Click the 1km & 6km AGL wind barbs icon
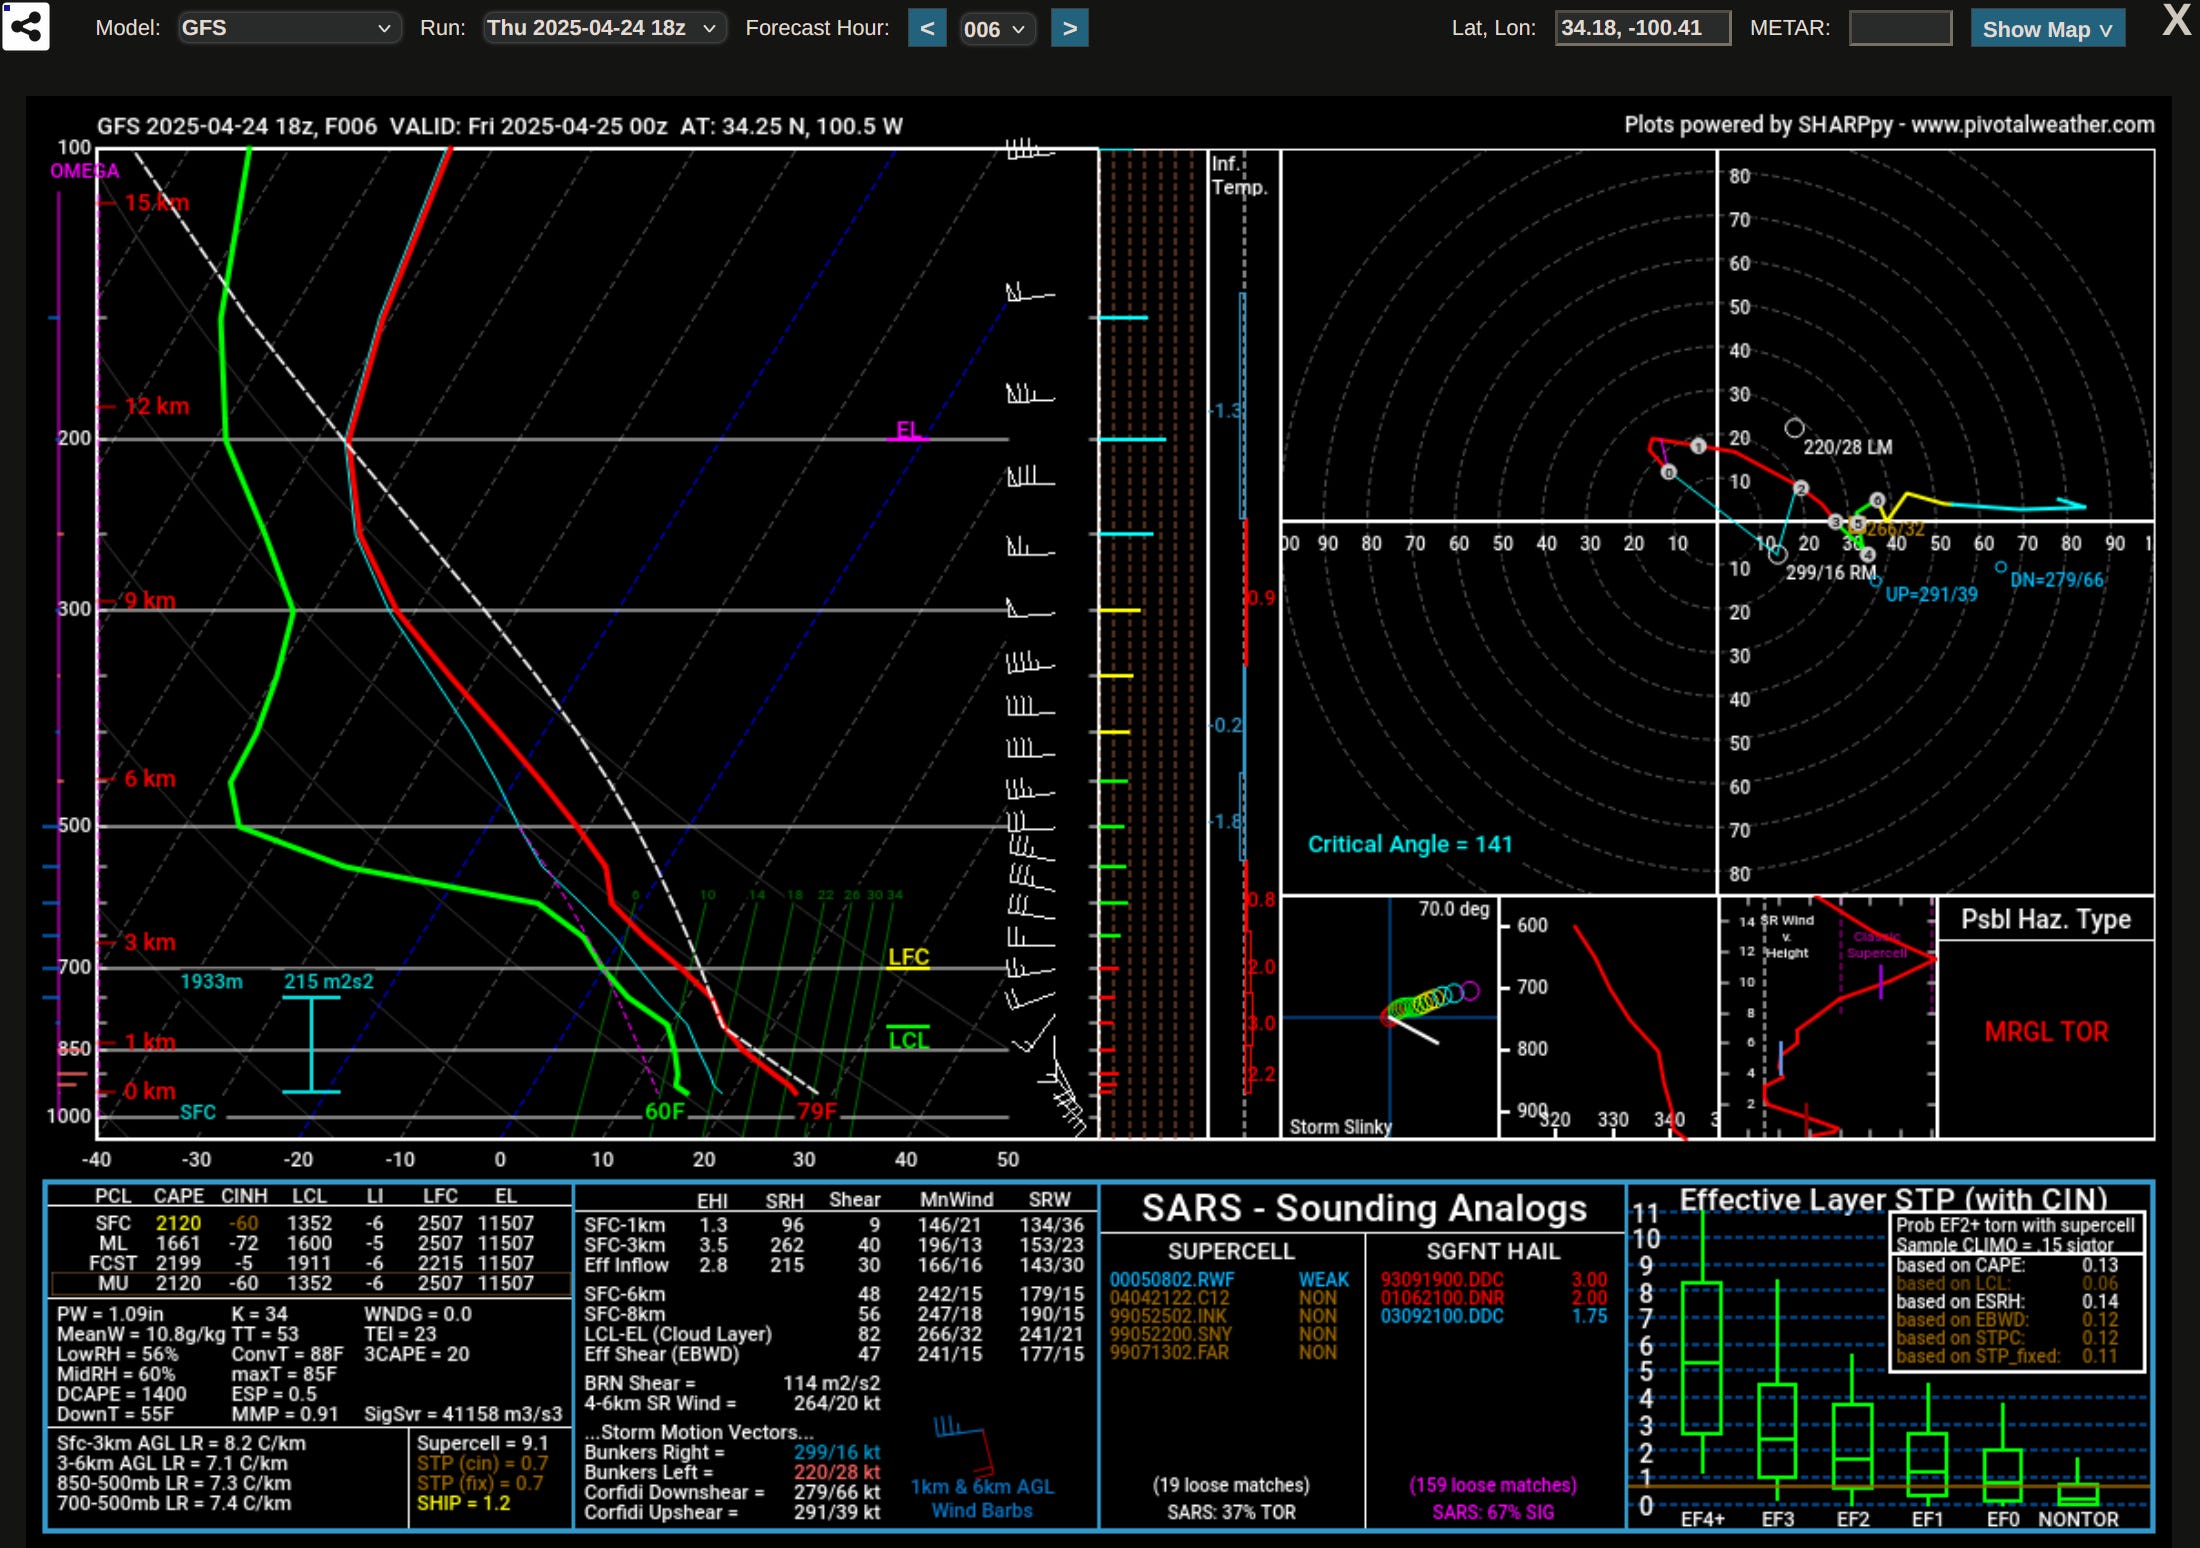This screenshot has height=1548, width=2200. [x=962, y=1443]
